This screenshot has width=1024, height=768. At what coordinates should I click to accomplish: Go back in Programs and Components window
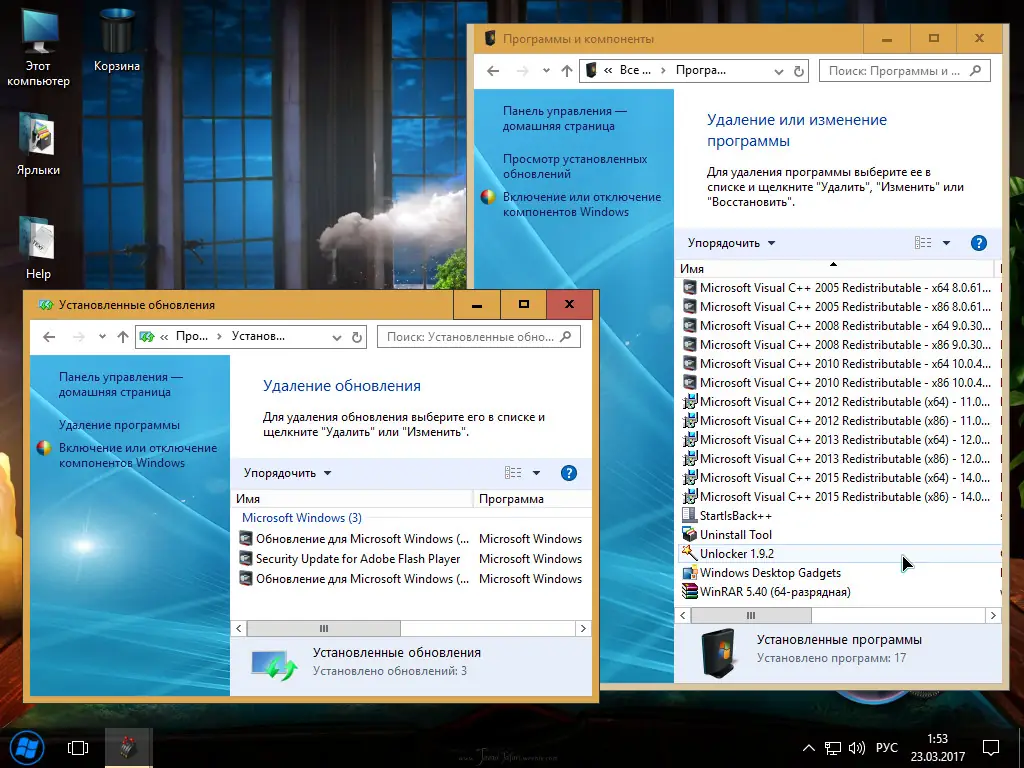[493, 71]
